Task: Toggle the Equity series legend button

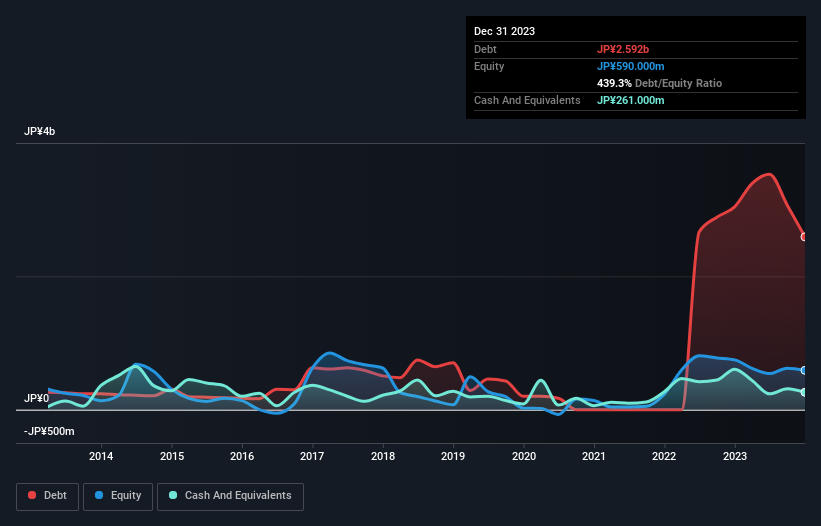Action: (118, 496)
